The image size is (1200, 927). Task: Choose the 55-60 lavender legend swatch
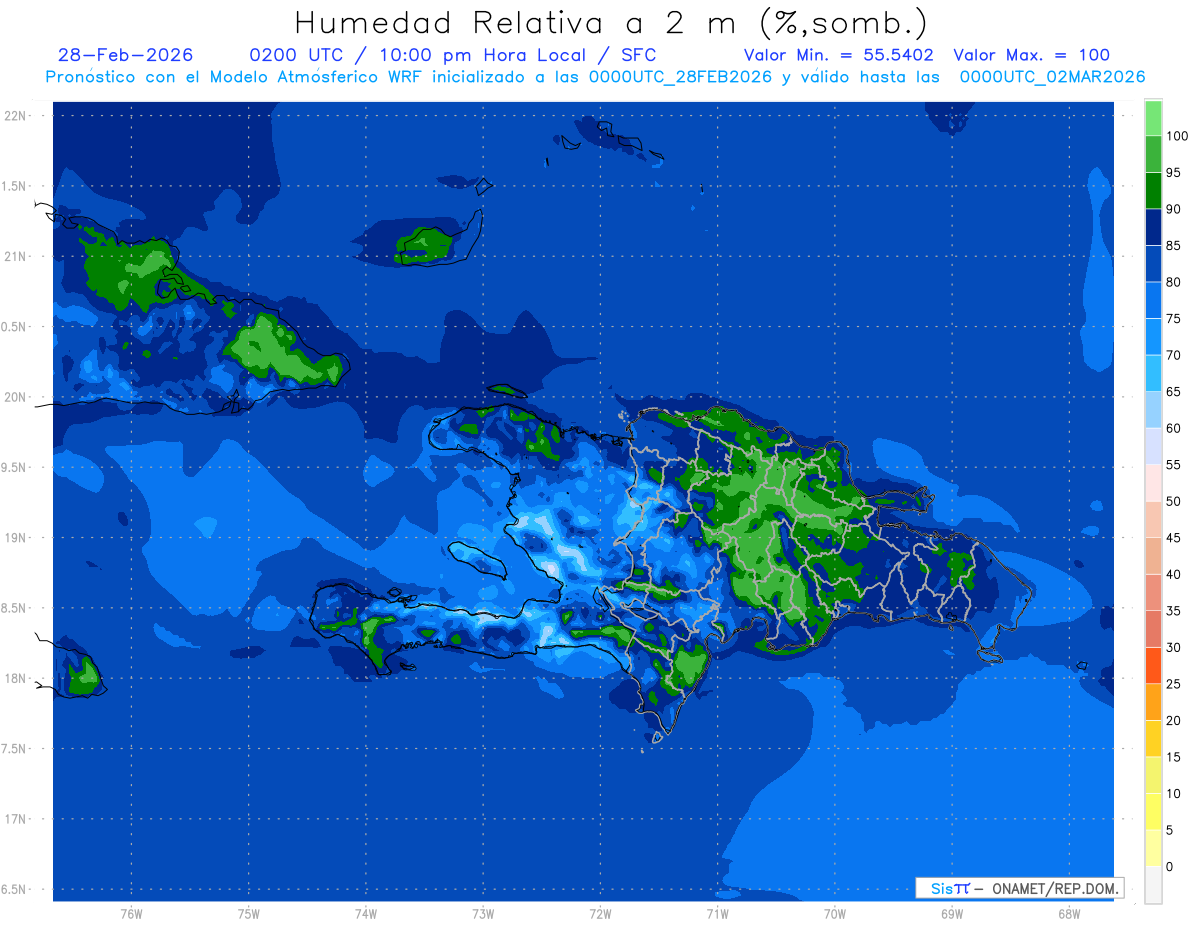(x=1153, y=446)
